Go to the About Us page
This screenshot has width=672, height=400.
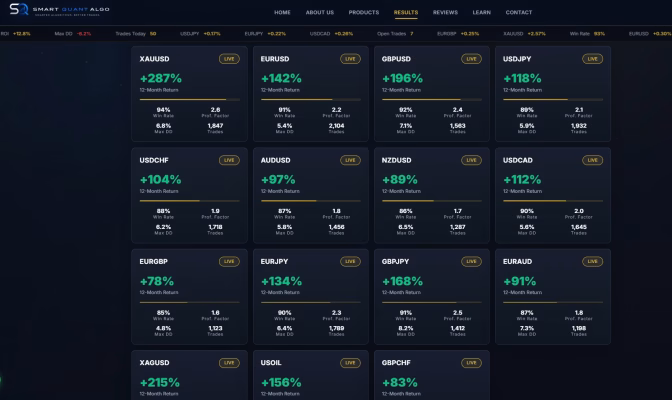[x=320, y=12]
